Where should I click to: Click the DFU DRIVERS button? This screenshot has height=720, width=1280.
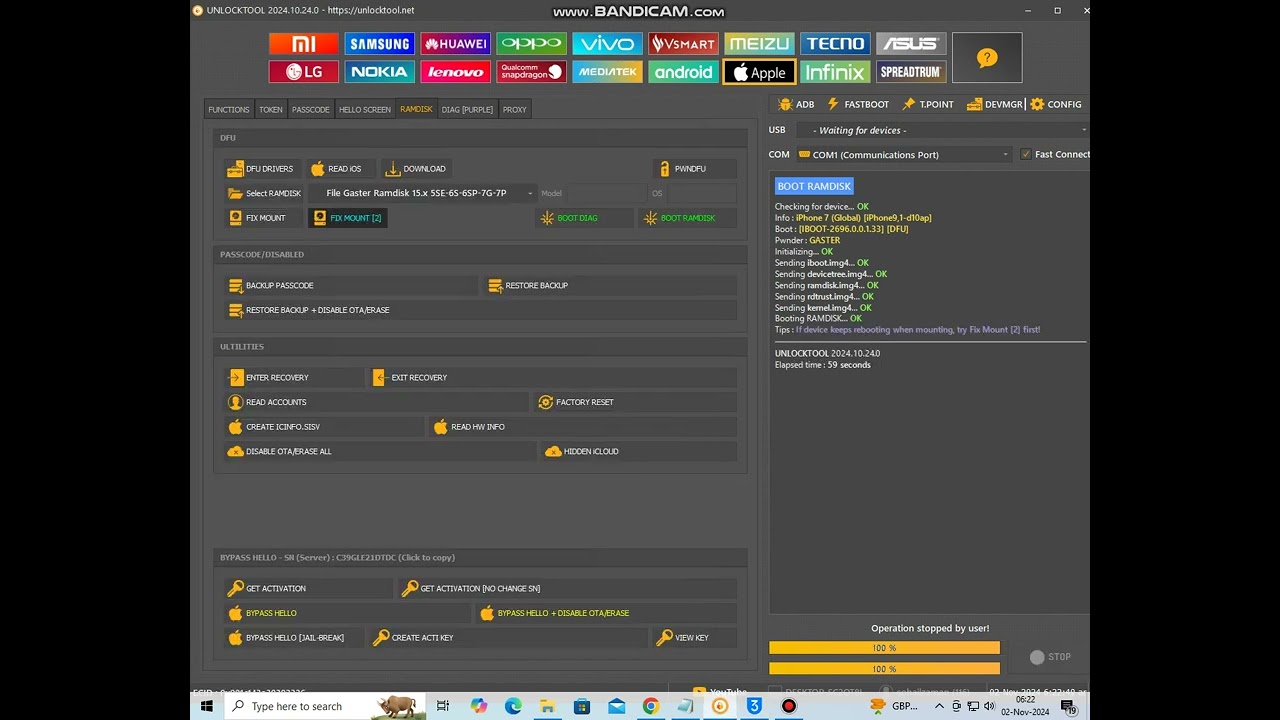point(261,169)
